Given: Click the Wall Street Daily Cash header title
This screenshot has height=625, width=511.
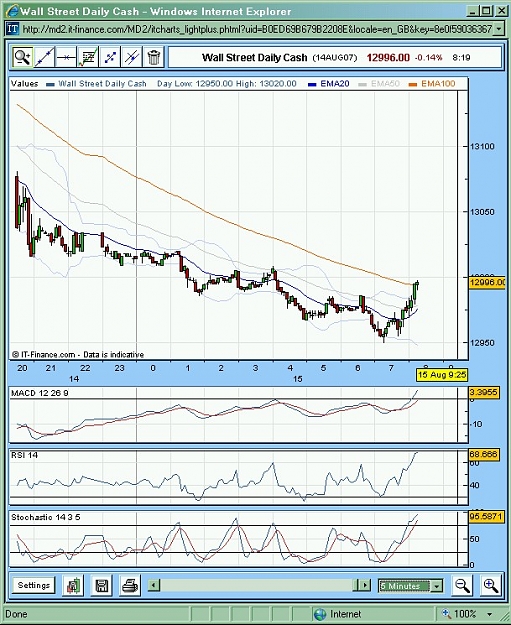Looking at the screenshot, I should coord(254,58).
